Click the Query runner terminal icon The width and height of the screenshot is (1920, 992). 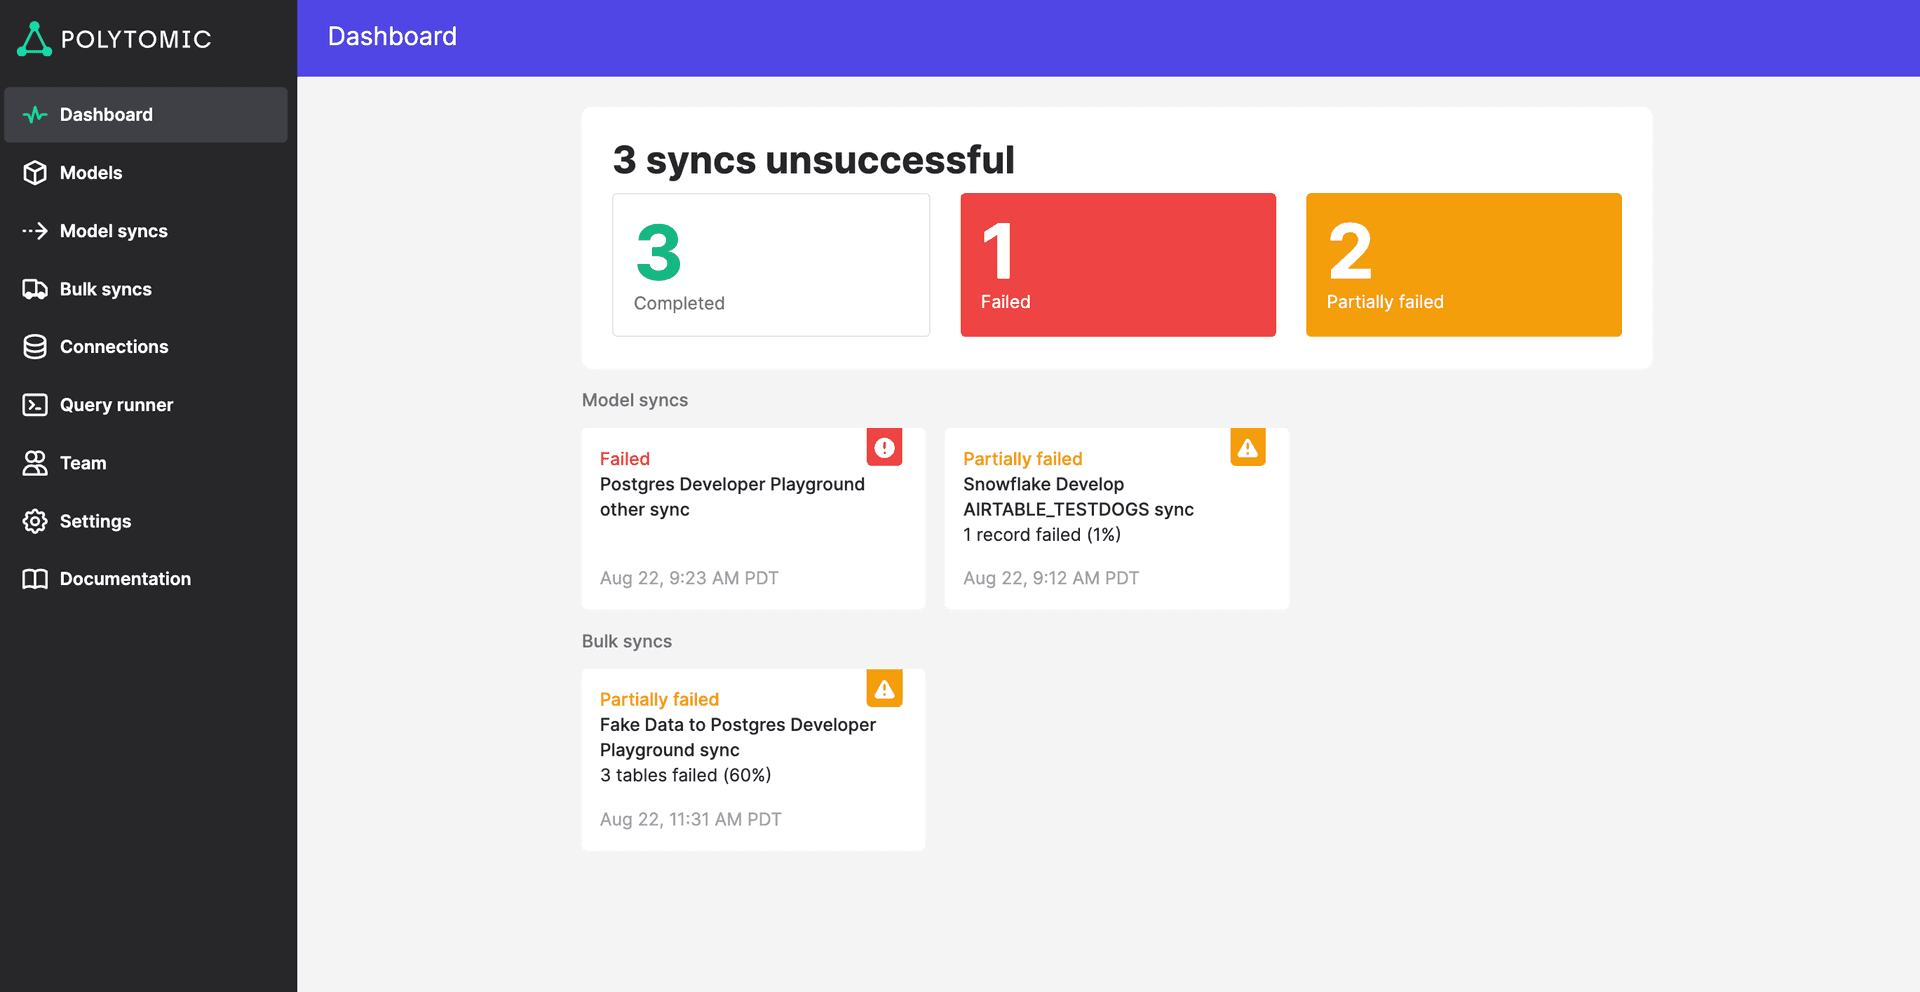pyautogui.click(x=35, y=405)
